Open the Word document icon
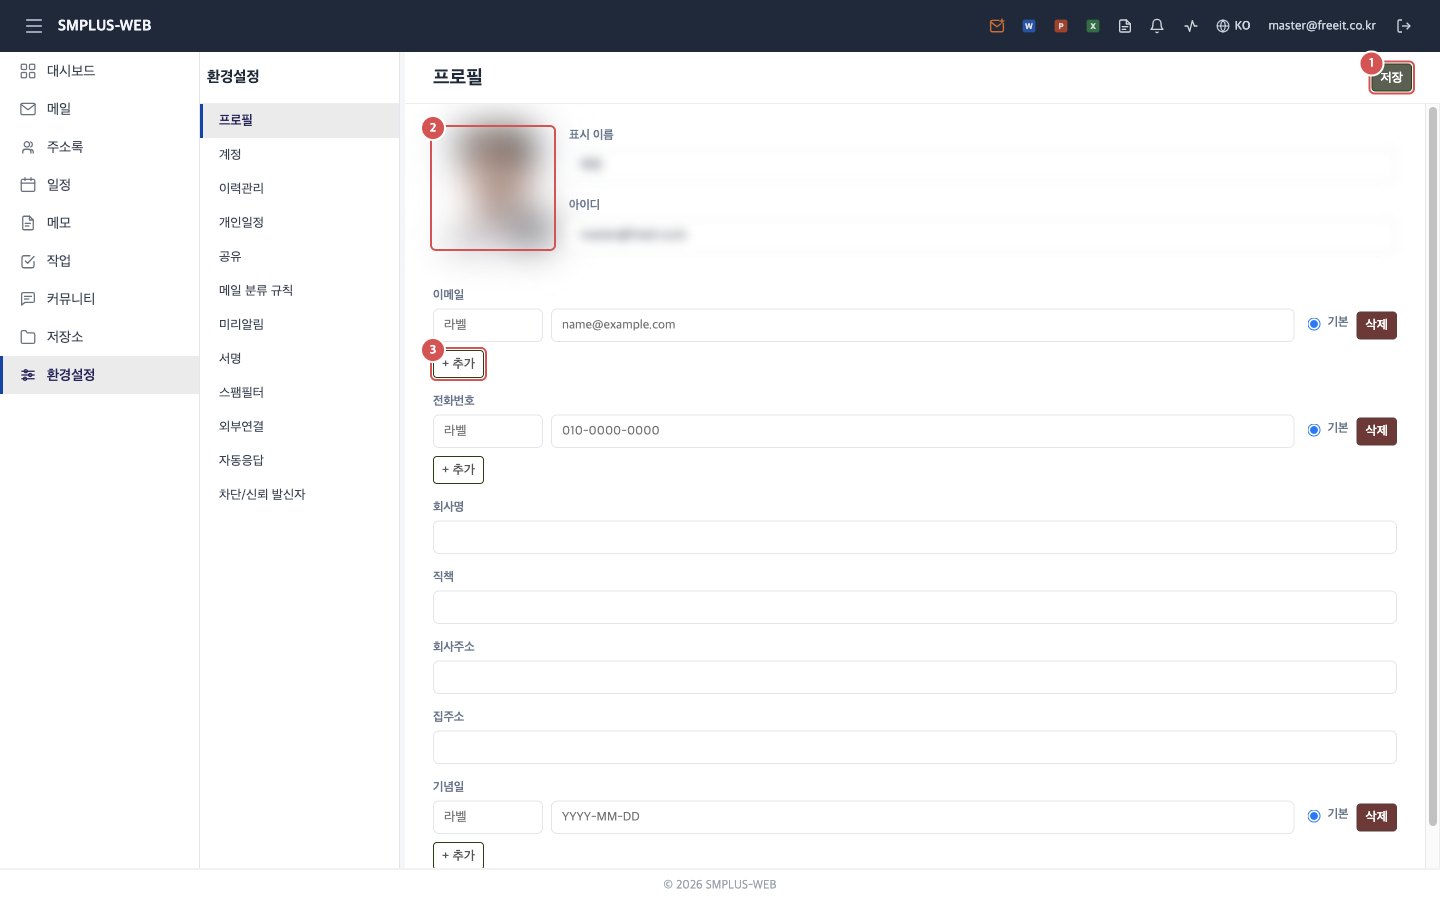1440x900 pixels. (1029, 26)
